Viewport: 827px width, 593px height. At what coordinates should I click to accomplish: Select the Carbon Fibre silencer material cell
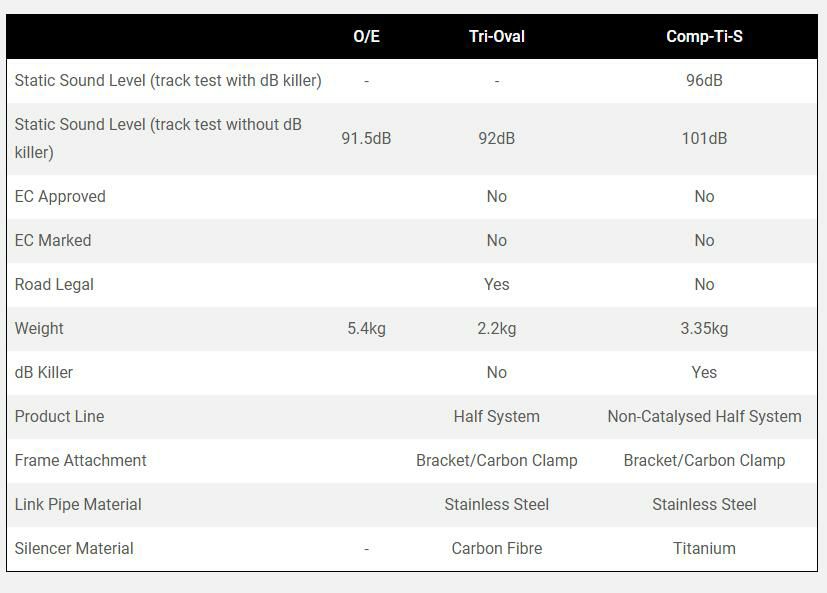click(496, 549)
